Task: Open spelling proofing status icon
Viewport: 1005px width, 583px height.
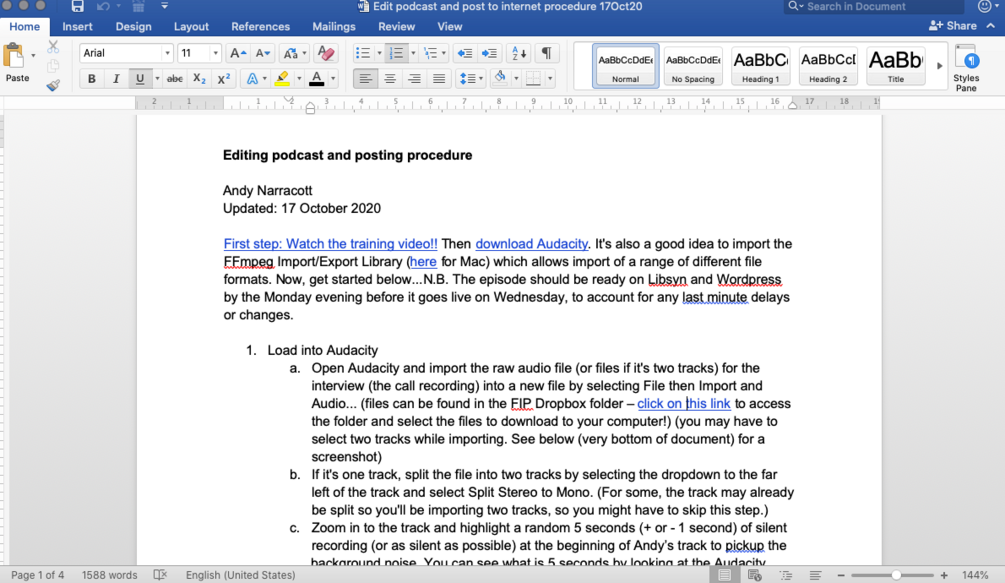Action: pos(160,575)
